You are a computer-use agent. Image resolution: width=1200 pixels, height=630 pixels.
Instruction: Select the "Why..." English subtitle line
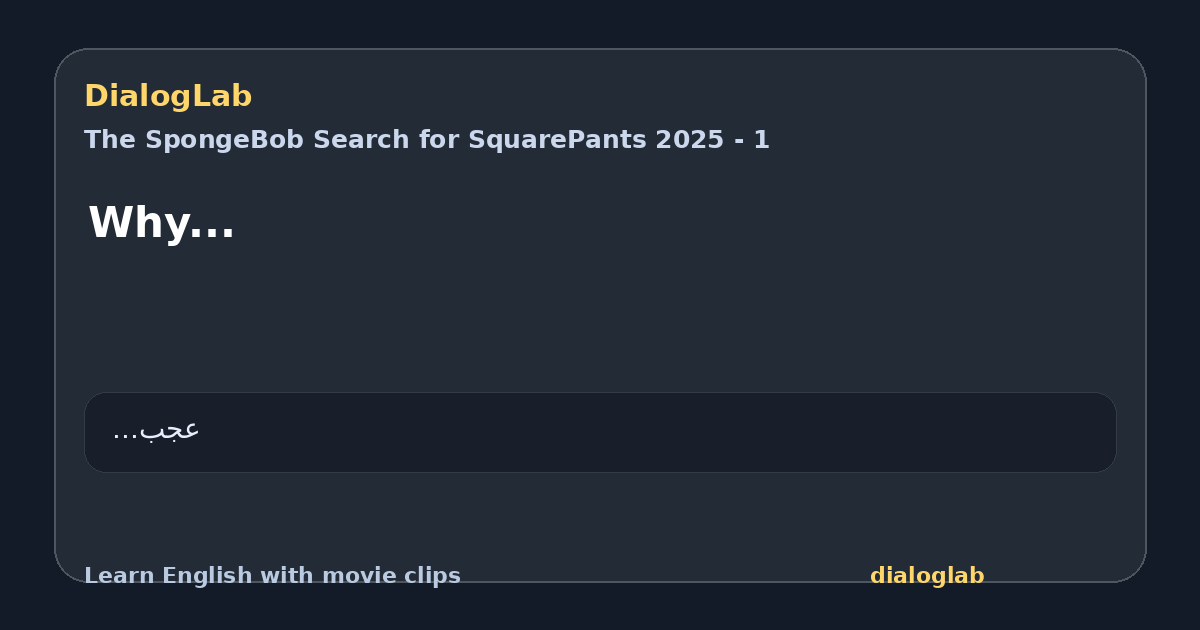click(162, 222)
